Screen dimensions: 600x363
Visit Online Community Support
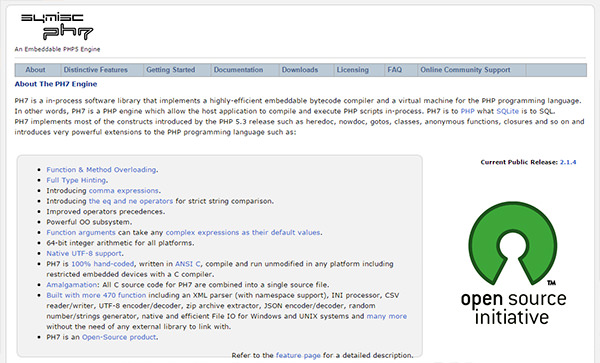pos(465,70)
